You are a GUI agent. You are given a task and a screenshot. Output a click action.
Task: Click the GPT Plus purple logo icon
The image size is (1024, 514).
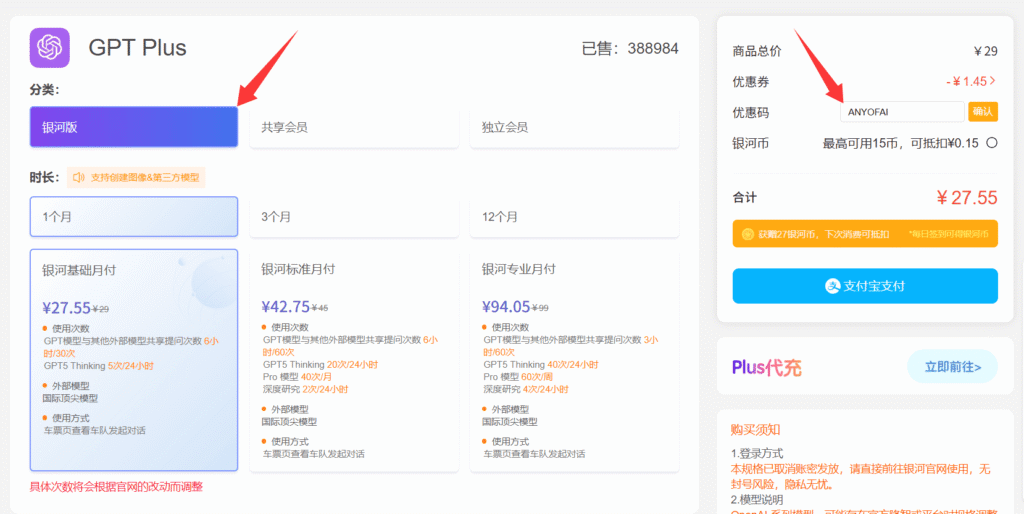point(50,48)
